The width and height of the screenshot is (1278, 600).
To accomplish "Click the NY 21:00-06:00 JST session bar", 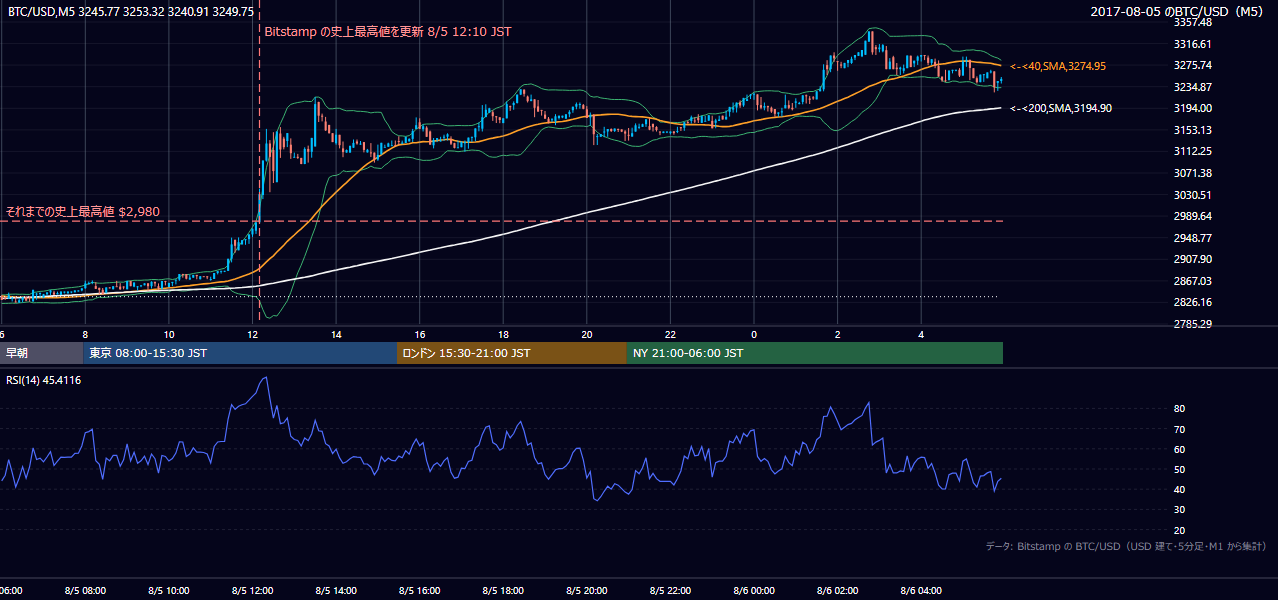I will 815,353.
